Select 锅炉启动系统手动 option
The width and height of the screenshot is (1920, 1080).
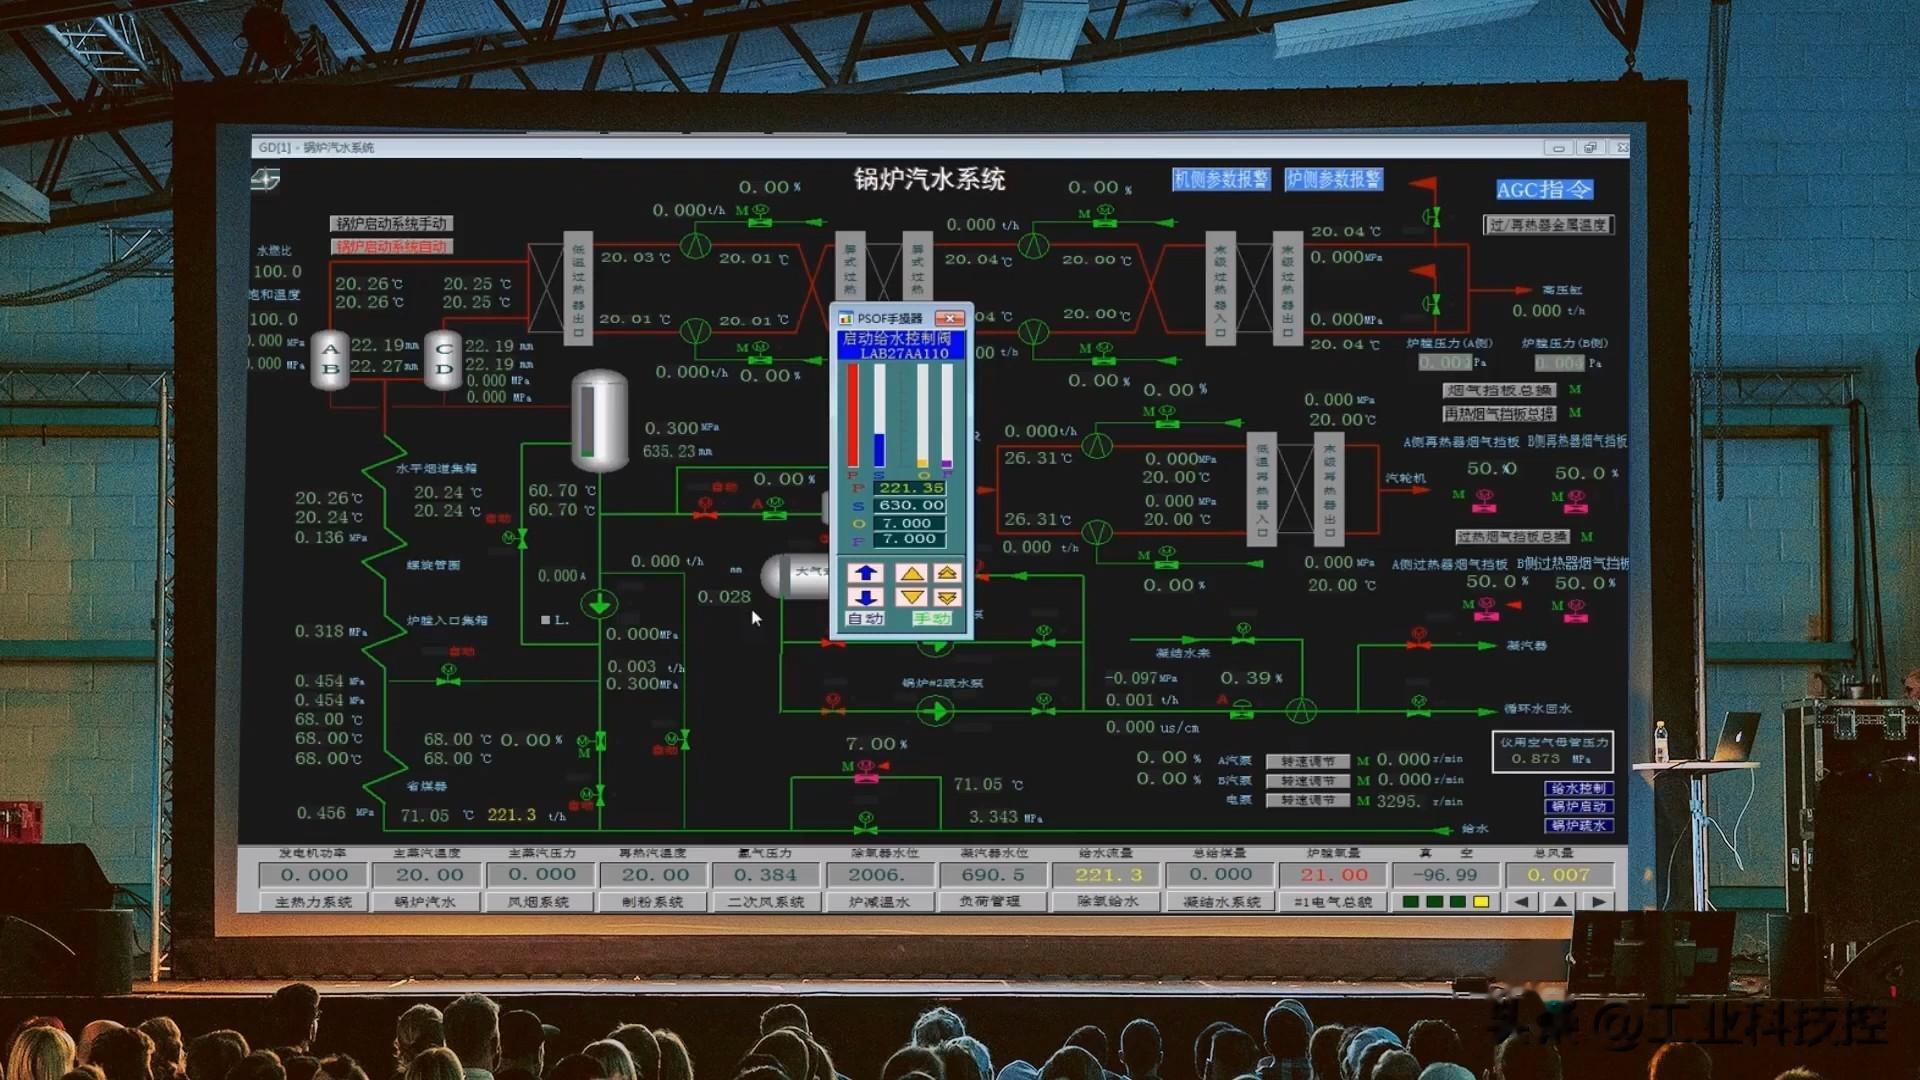[x=392, y=223]
